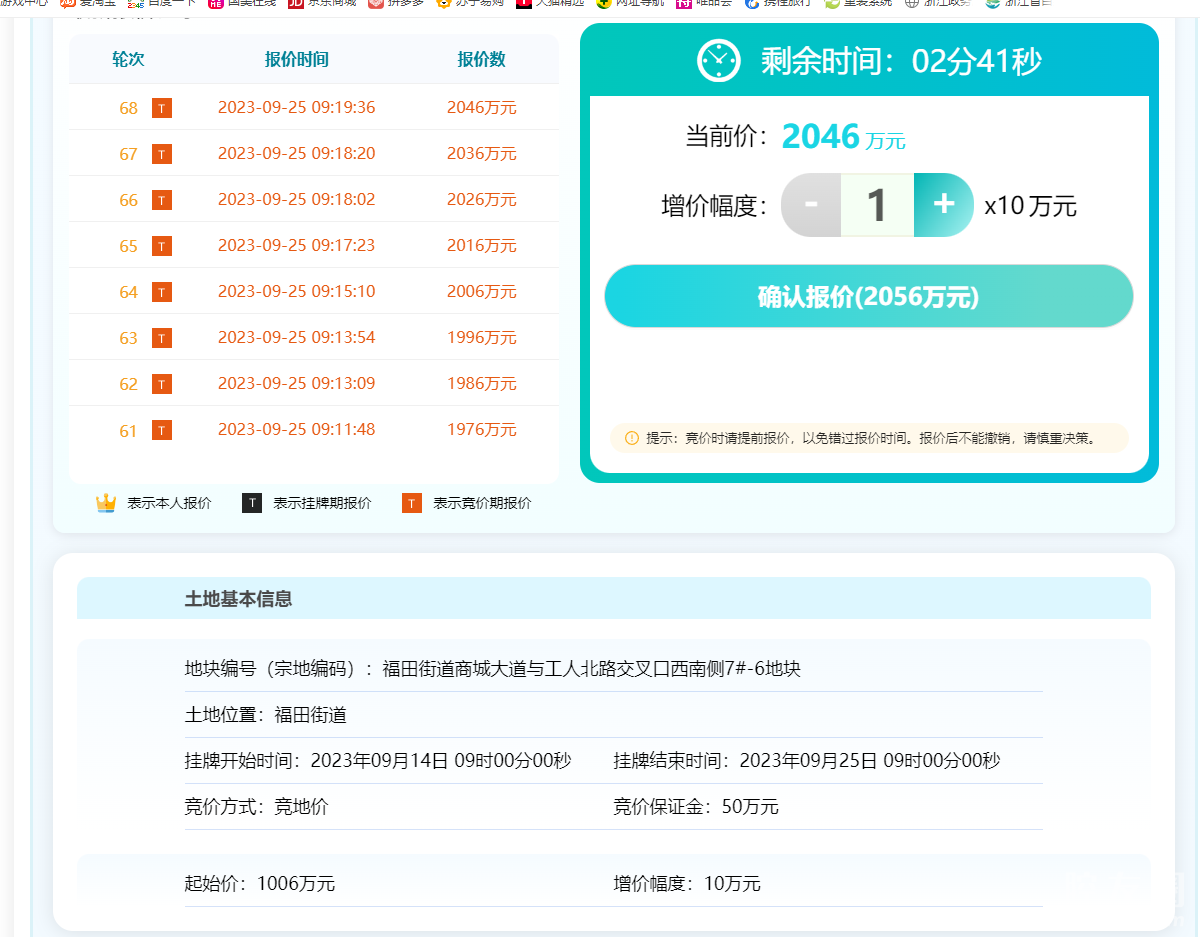Open the 京东商城 bookmark
The width and height of the screenshot is (1200, 937).
click(322, 3)
